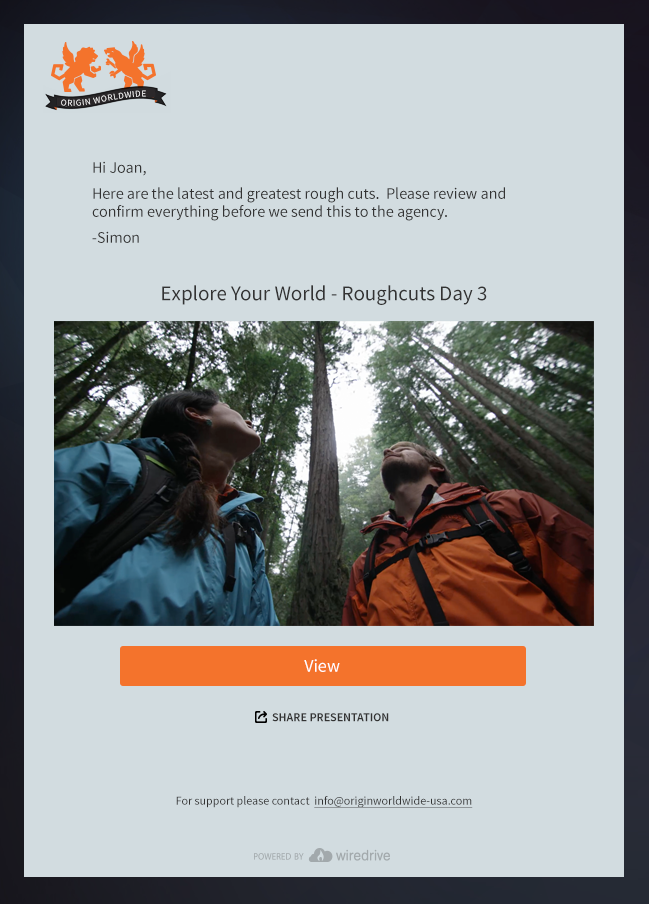Open the View presentation button
This screenshot has height=904, width=649.
coord(323,666)
